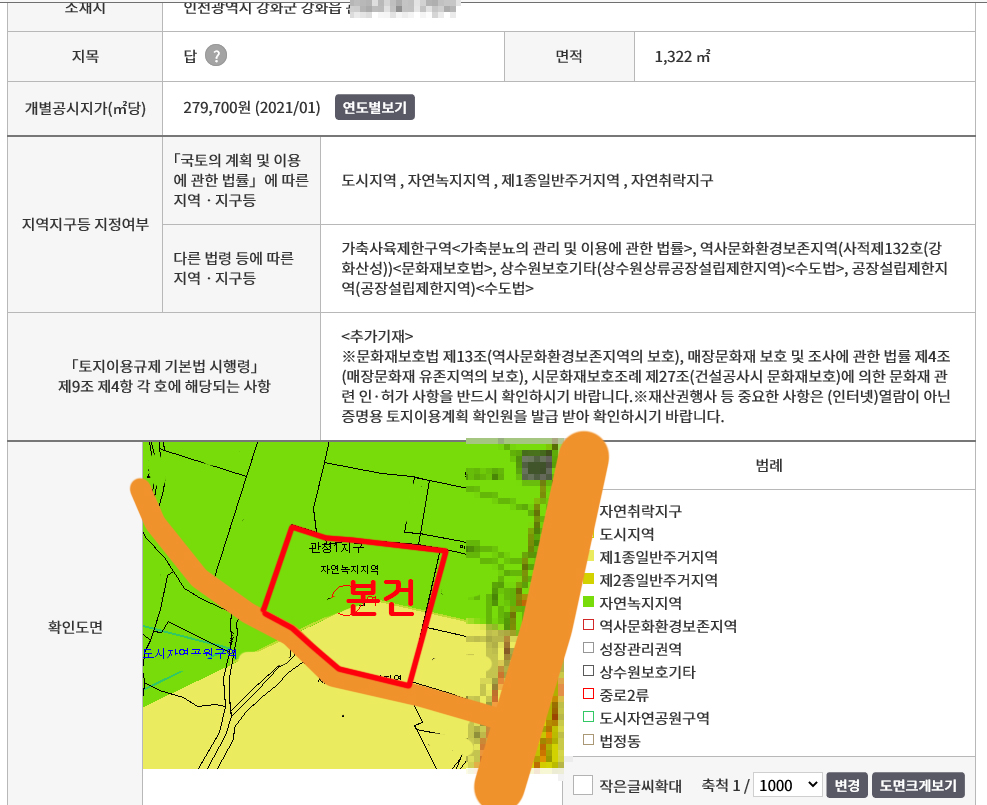The image size is (987, 805).
Task: Click the green 자연녹지지역 legend swatch
Action: 590,603
